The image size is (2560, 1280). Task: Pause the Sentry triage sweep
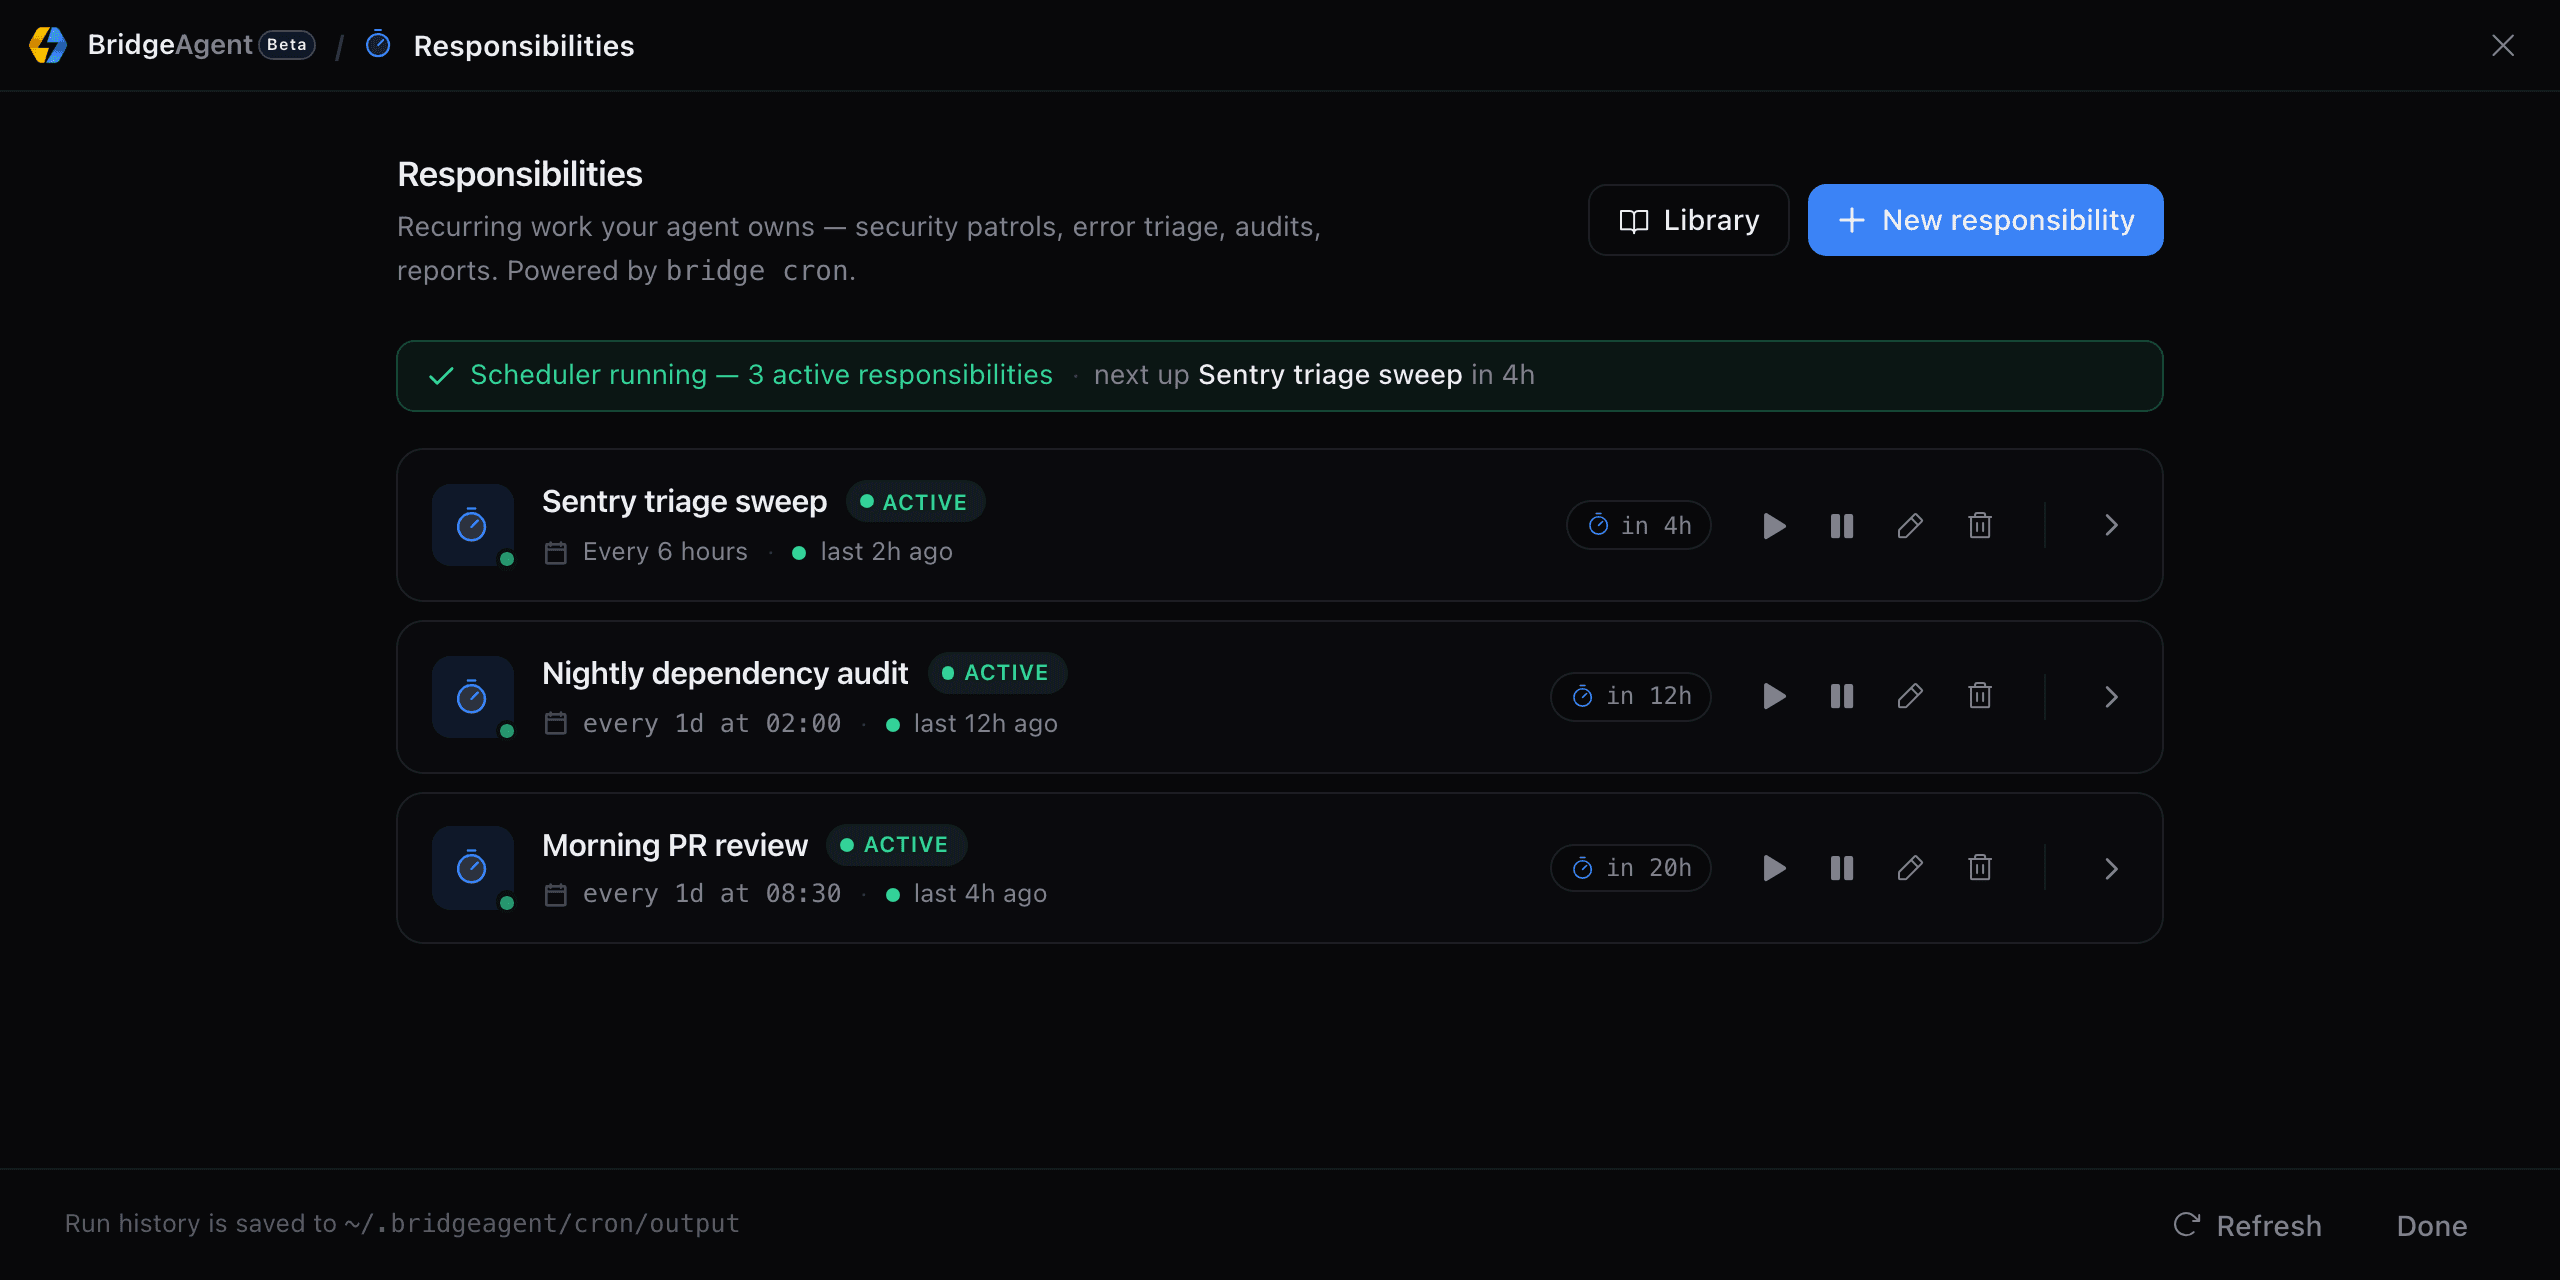pos(1842,526)
